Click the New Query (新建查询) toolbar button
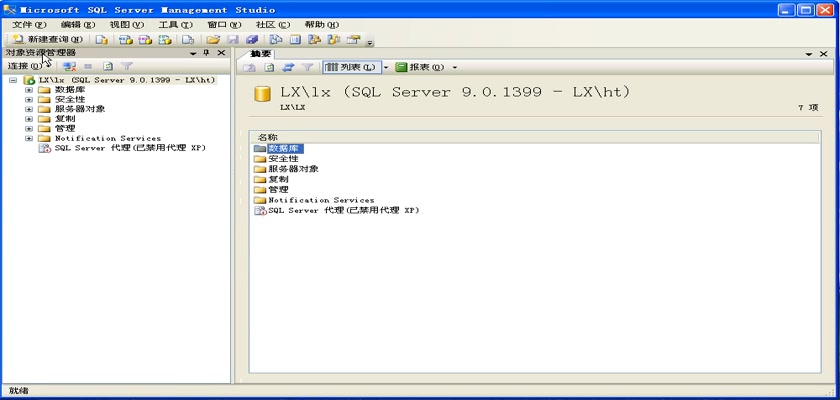Image resolution: width=840 pixels, height=400 pixels. tap(47, 39)
